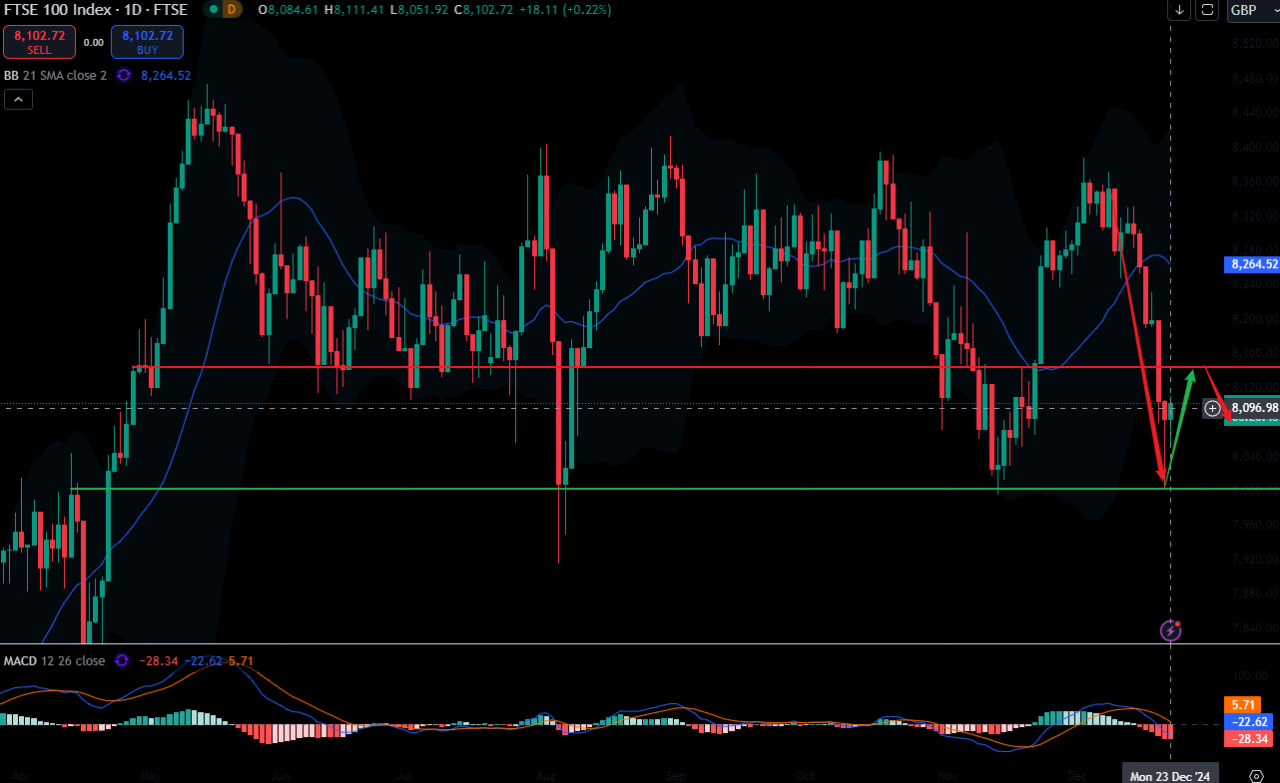
Task: Click the BB value 8,264.52 in the legend
Action: click(x=166, y=75)
